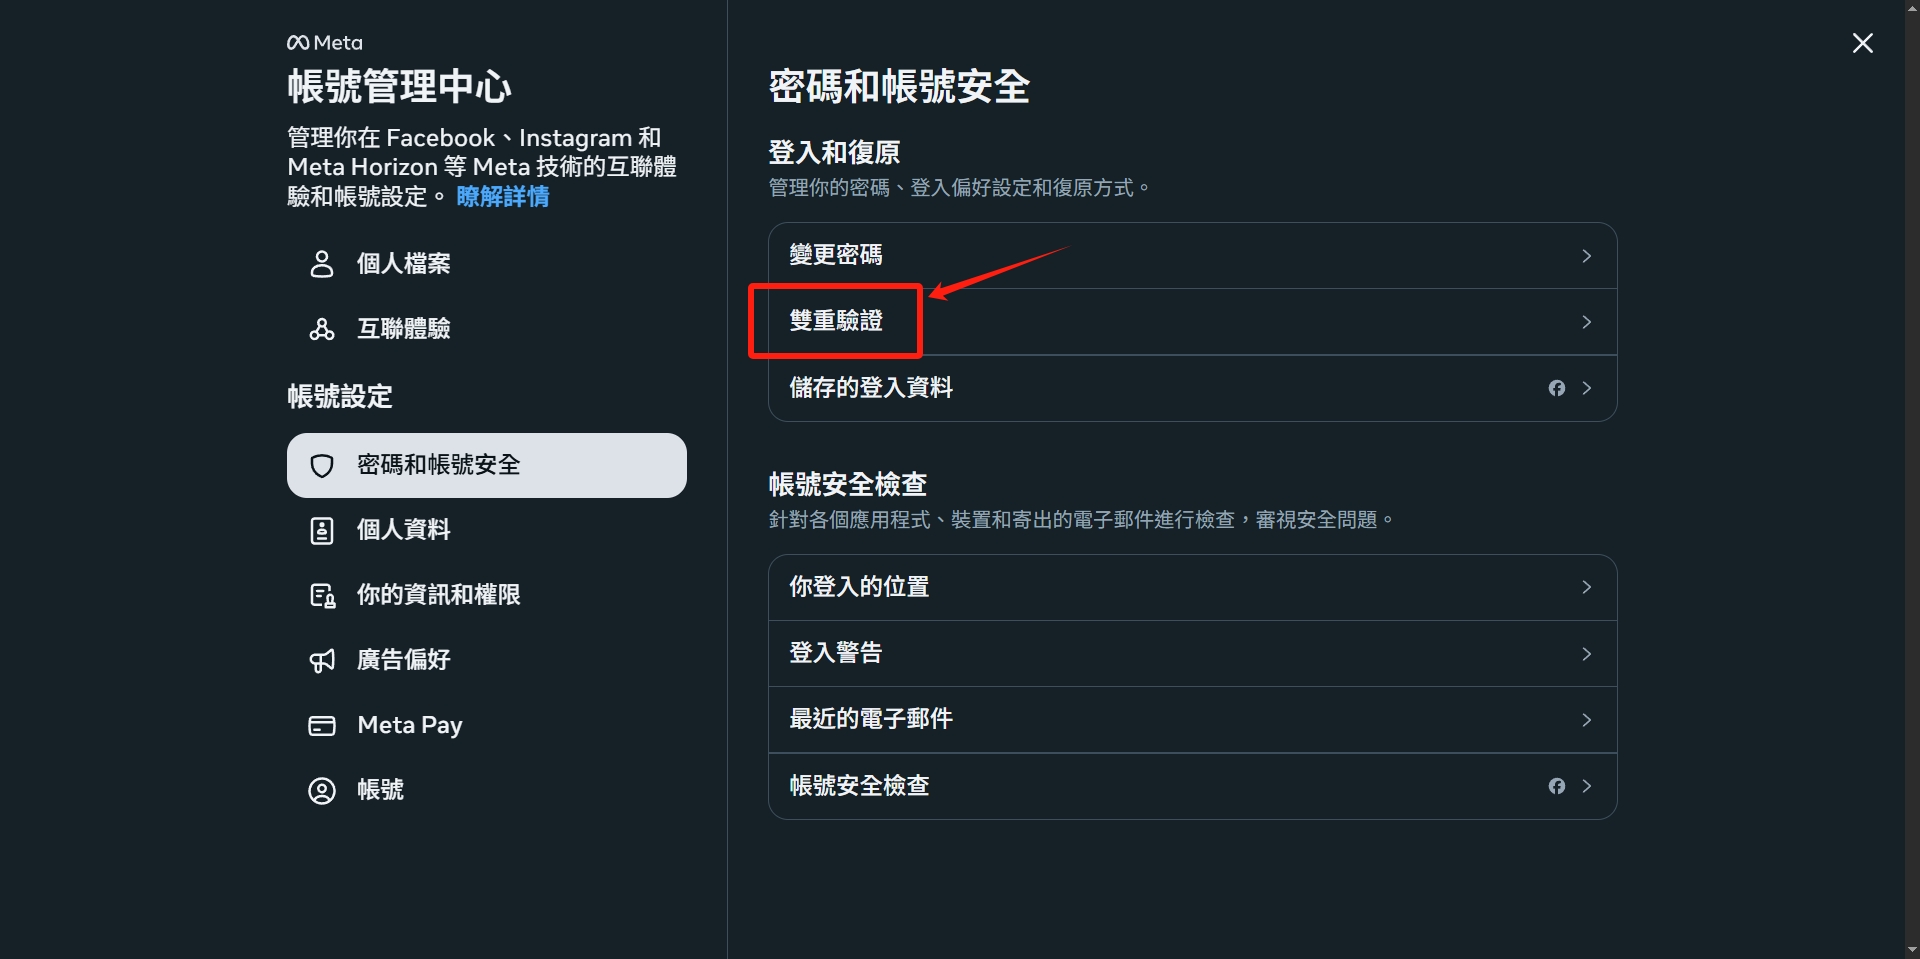Viewport: 1920px width, 959px height.
Task: Click the Facebook icon on 儲存的登入資料 row
Action: click(1556, 388)
